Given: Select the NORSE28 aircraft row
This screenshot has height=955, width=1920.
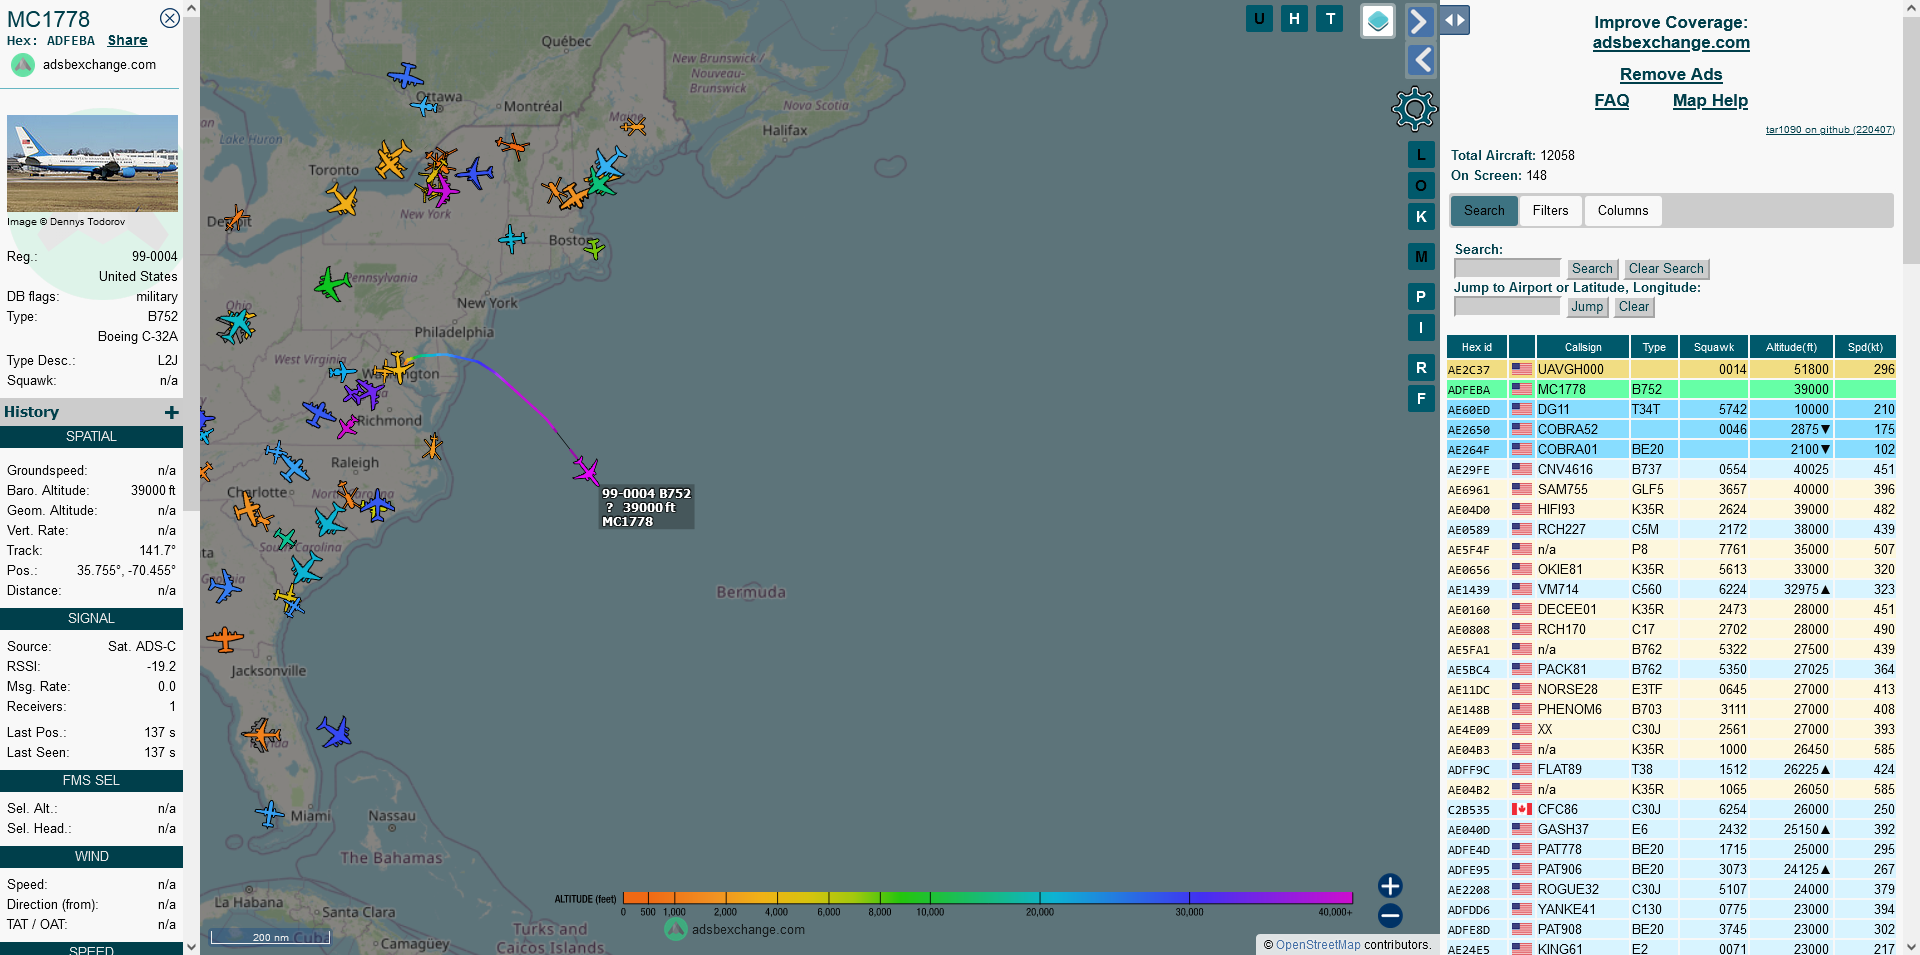Looking at the screenshot, I should click(1671, 690).
